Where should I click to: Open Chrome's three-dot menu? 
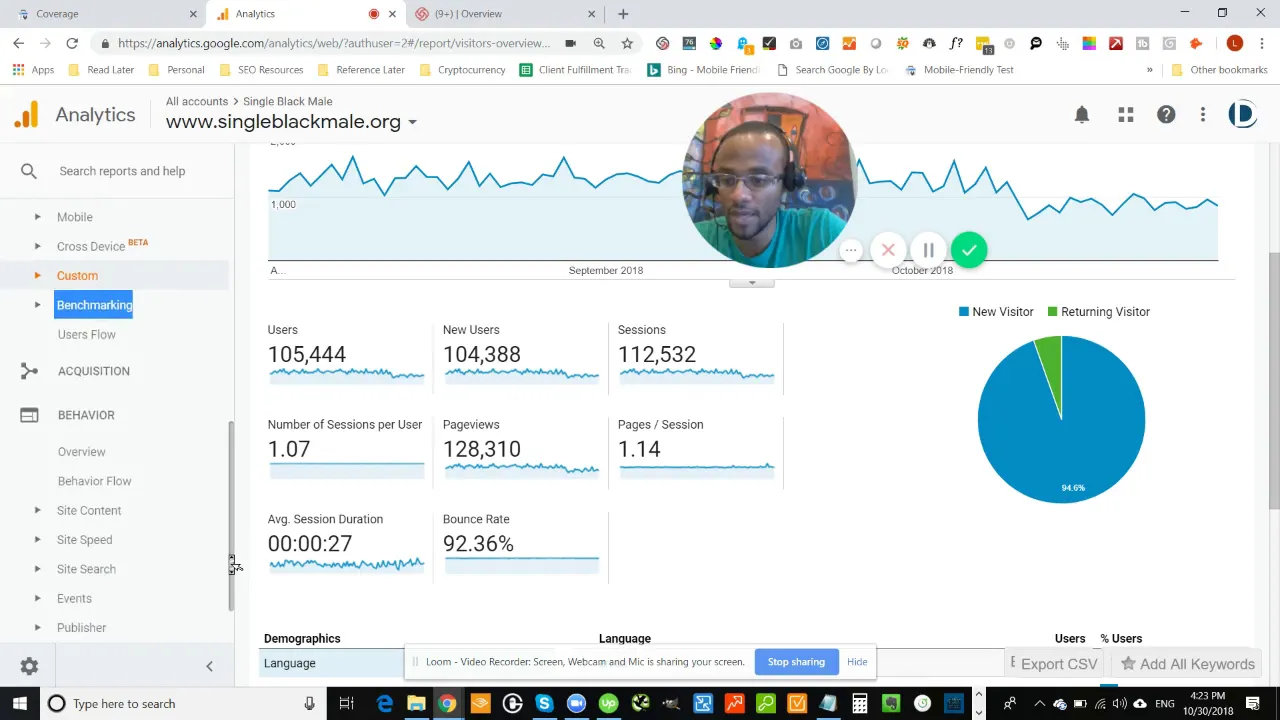click(x=1260, y=43)
